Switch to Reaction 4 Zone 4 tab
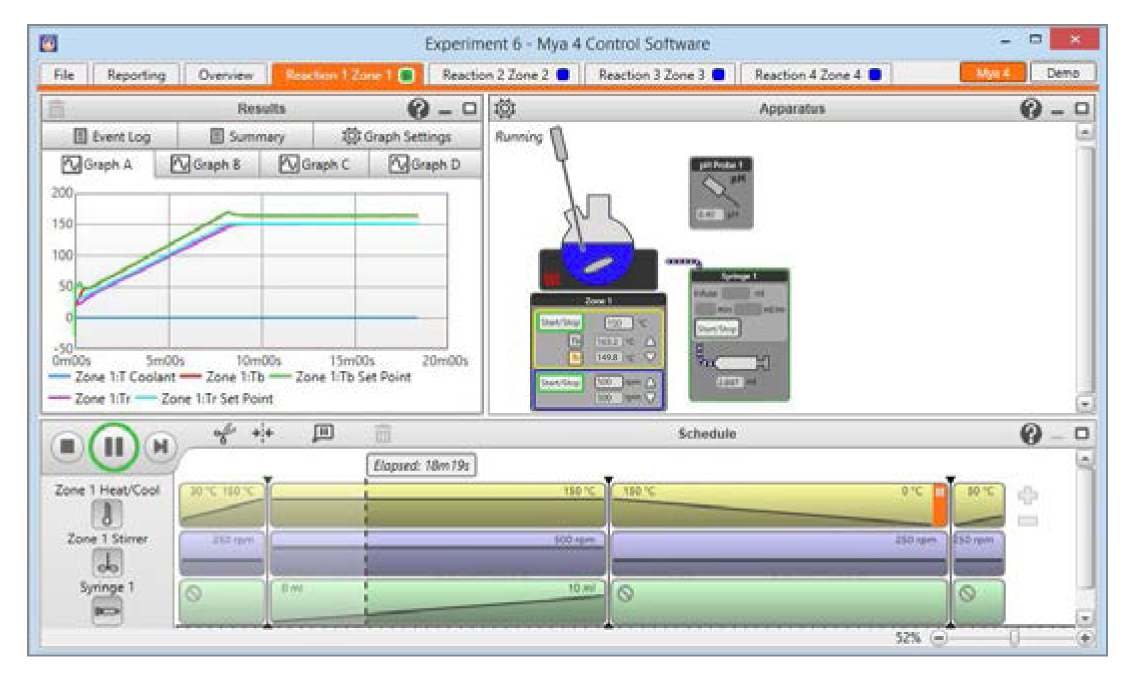 click(x=816, y=74)
